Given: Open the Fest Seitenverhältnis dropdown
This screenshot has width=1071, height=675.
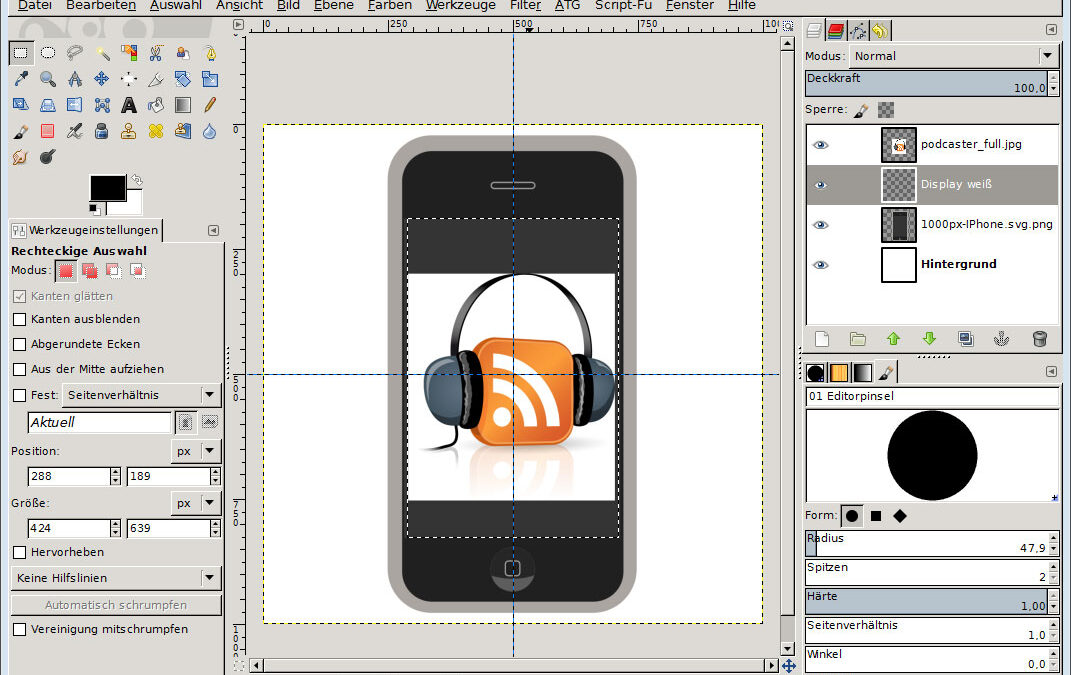Looking at the screenshot, I should (x=141, y=395).
